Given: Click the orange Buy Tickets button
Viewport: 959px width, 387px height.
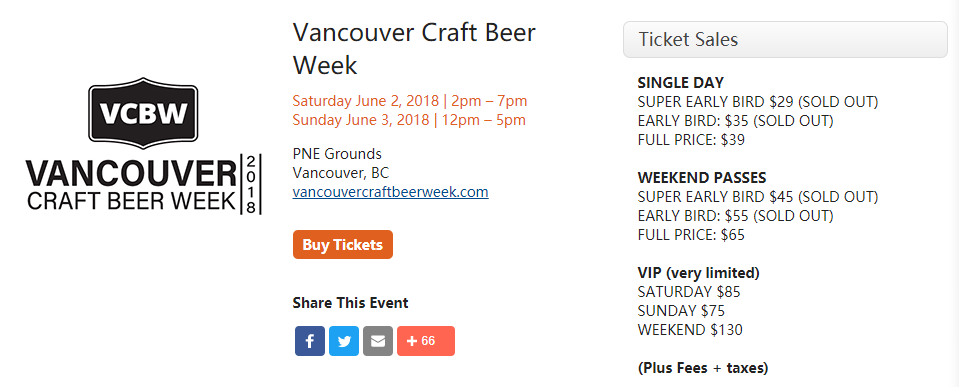Looking at the screenshot, I should pos(342,245).
